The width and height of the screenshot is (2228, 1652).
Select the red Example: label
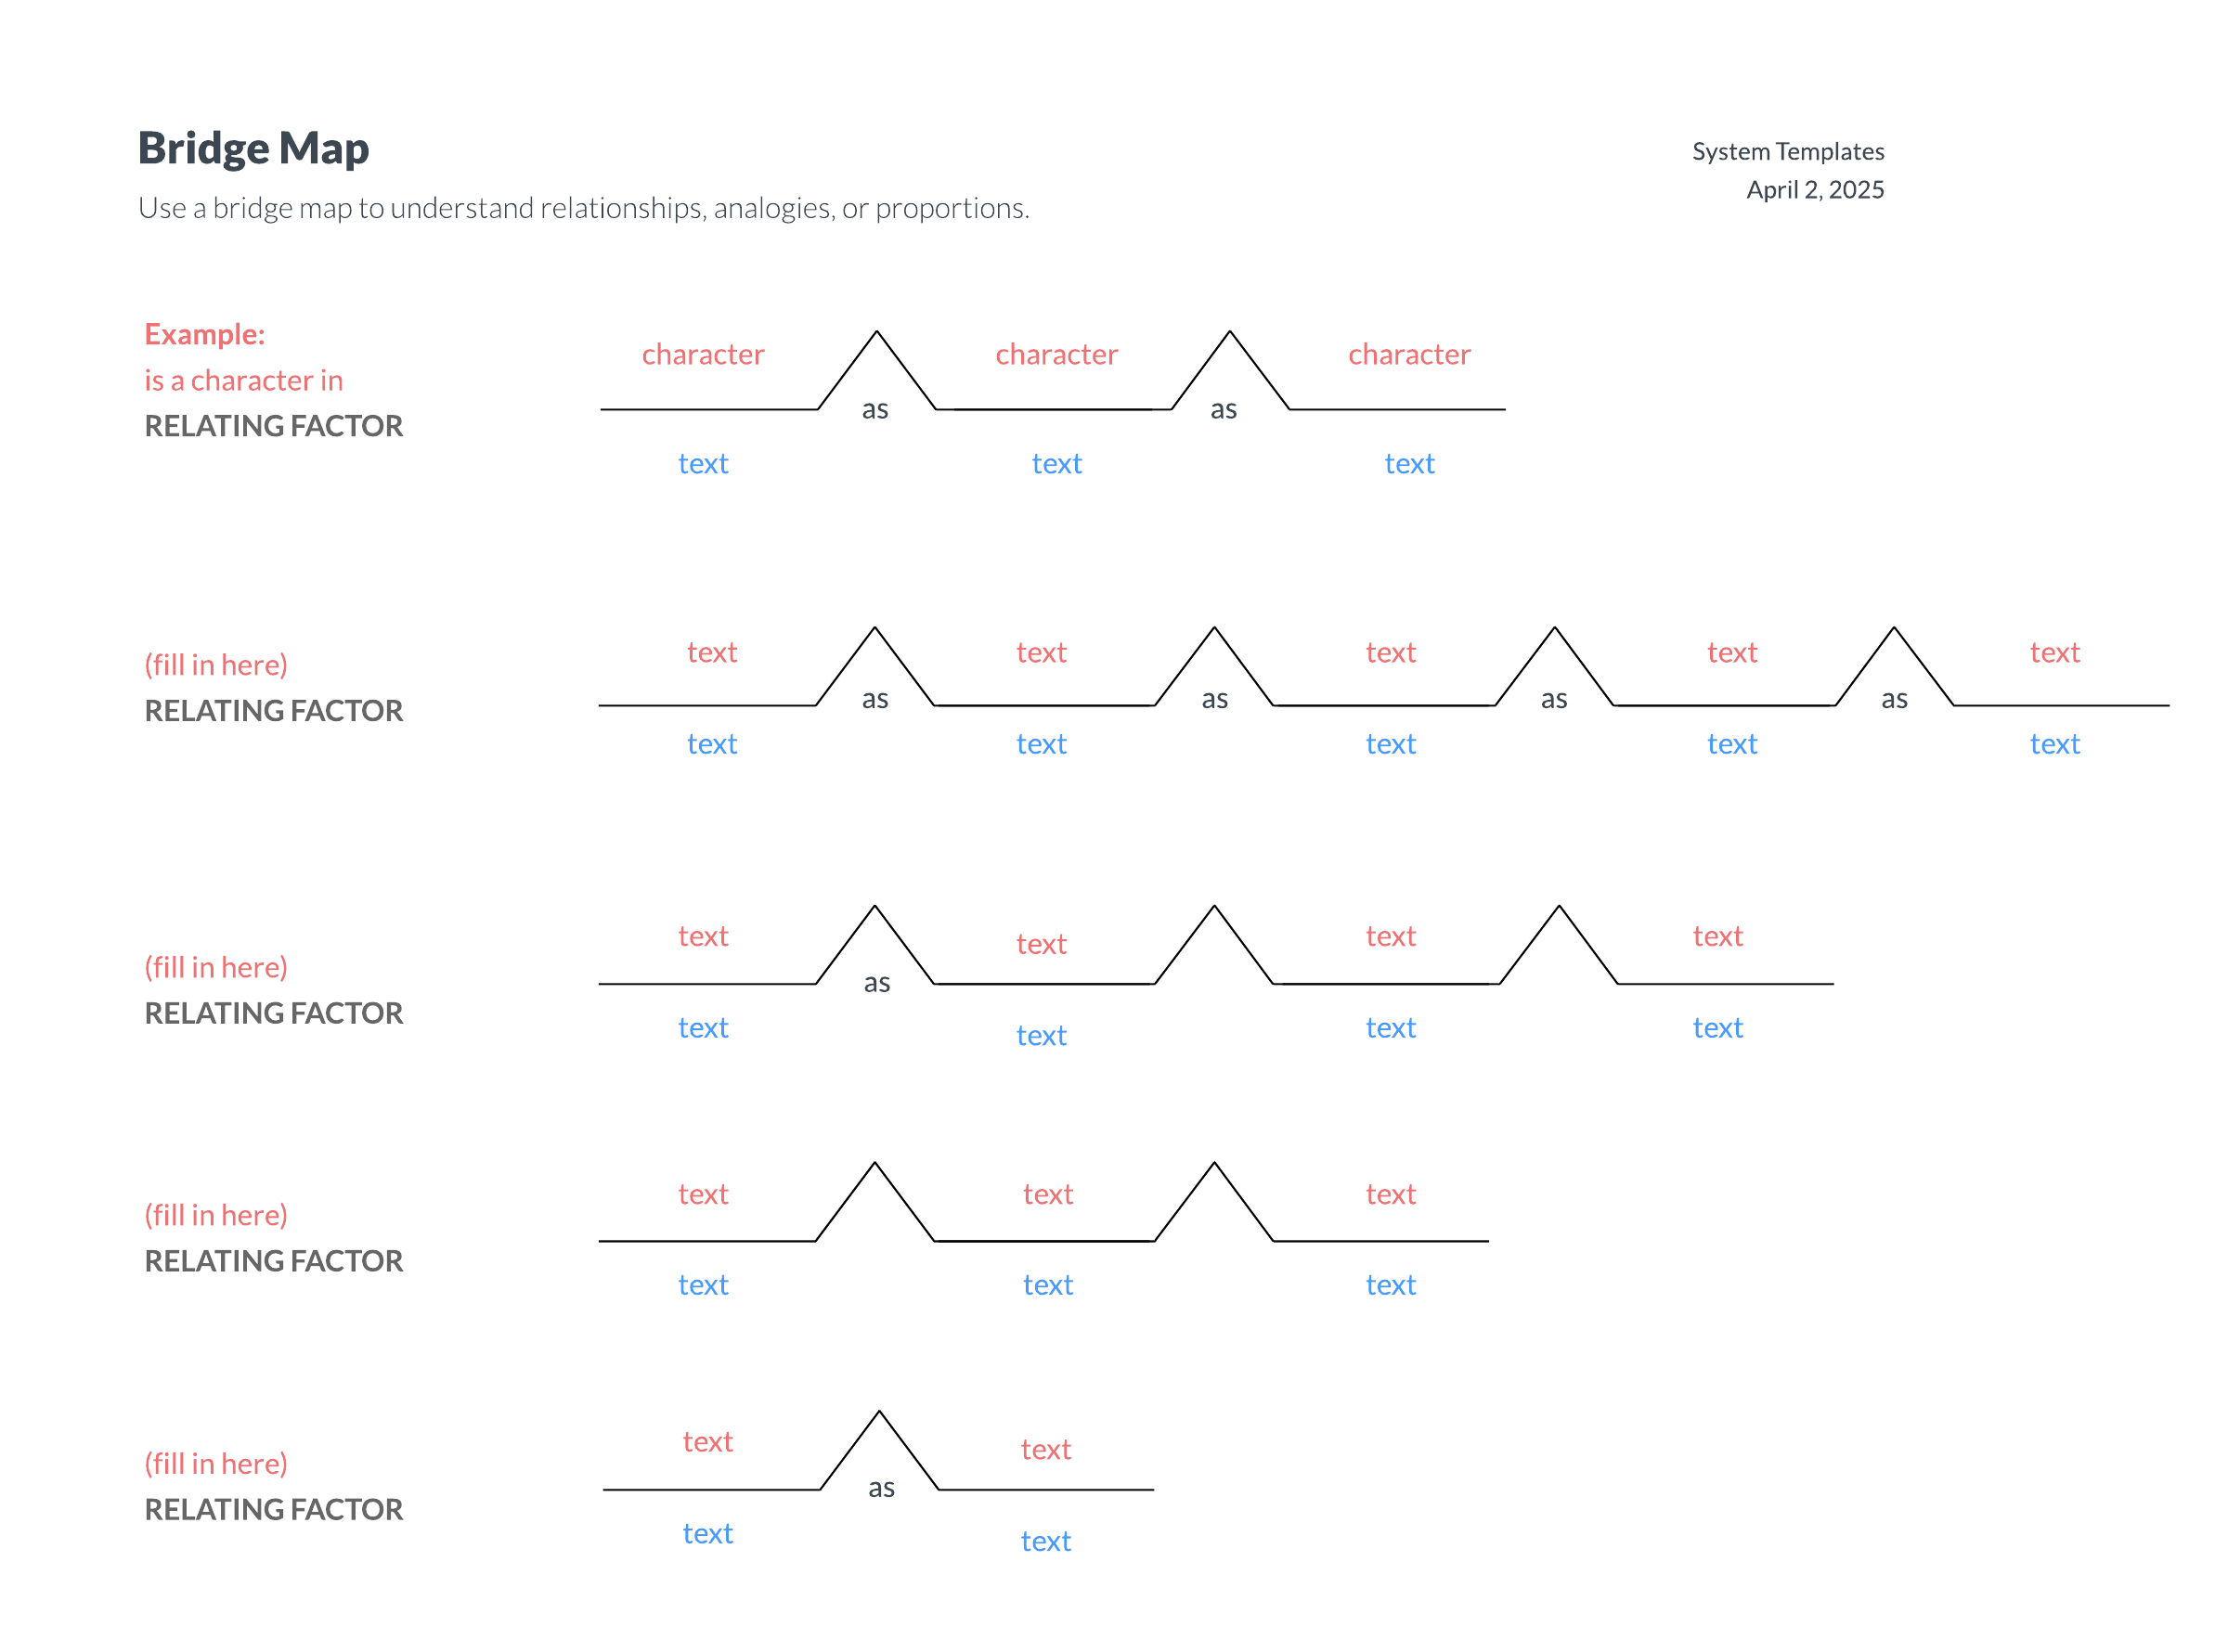coord(205,334)
